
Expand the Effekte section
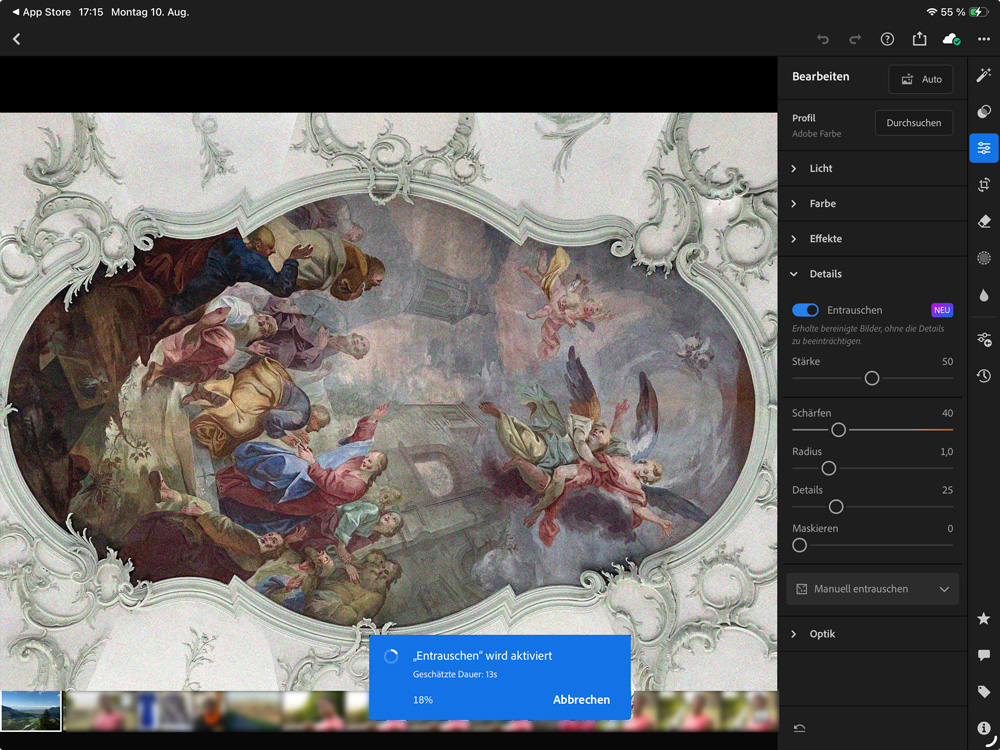872,239
